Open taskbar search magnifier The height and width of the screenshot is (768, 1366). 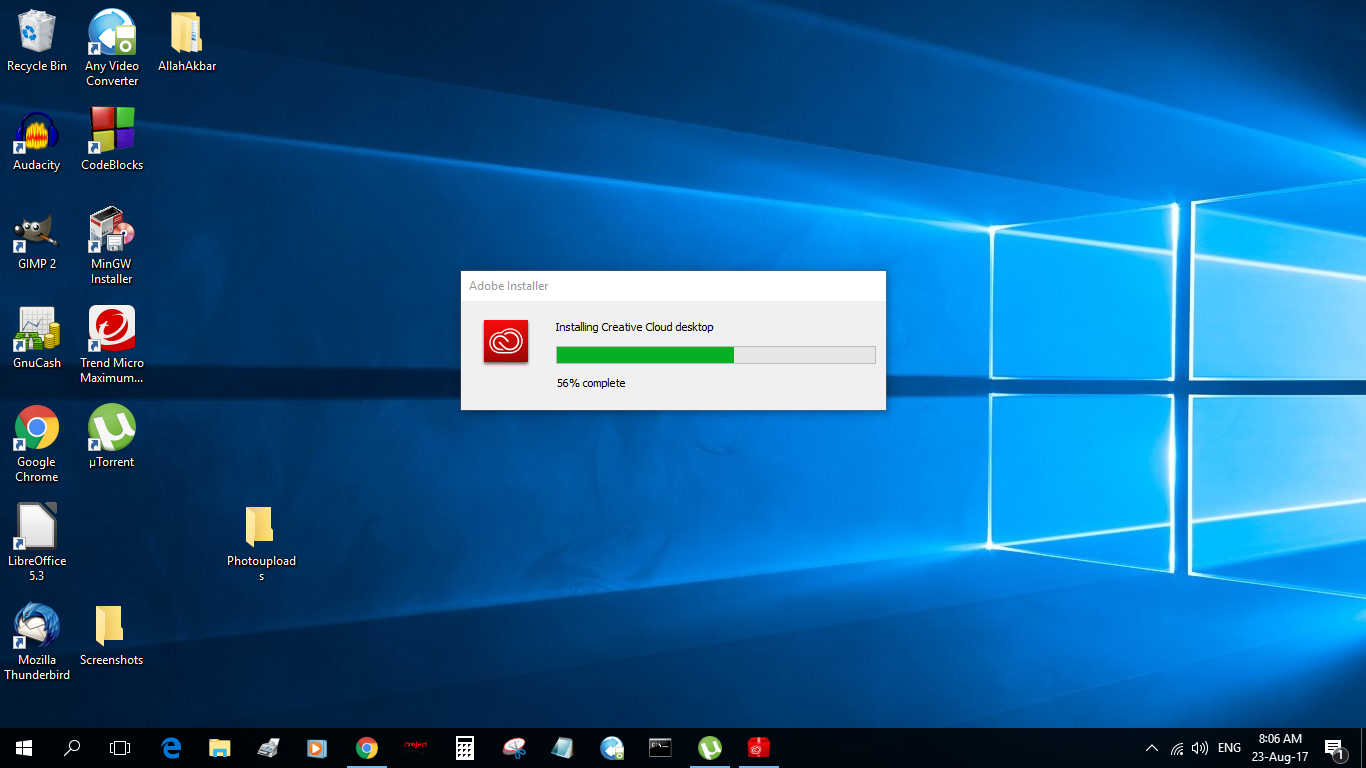72,748
